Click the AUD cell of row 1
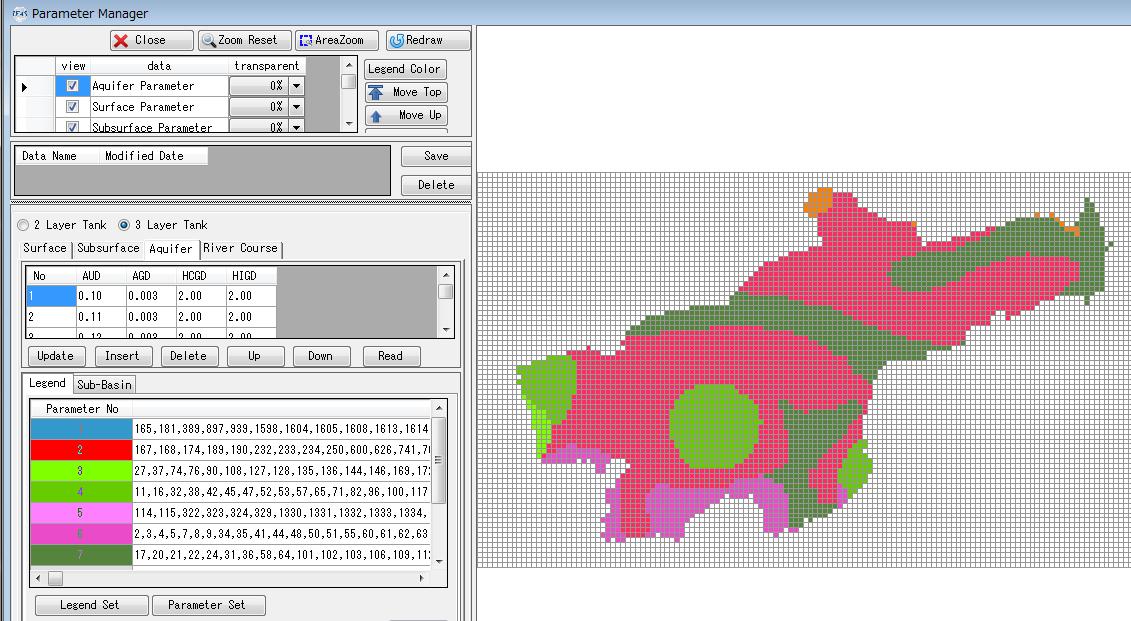The image size is (1131, 621). (x=101, y=296)
